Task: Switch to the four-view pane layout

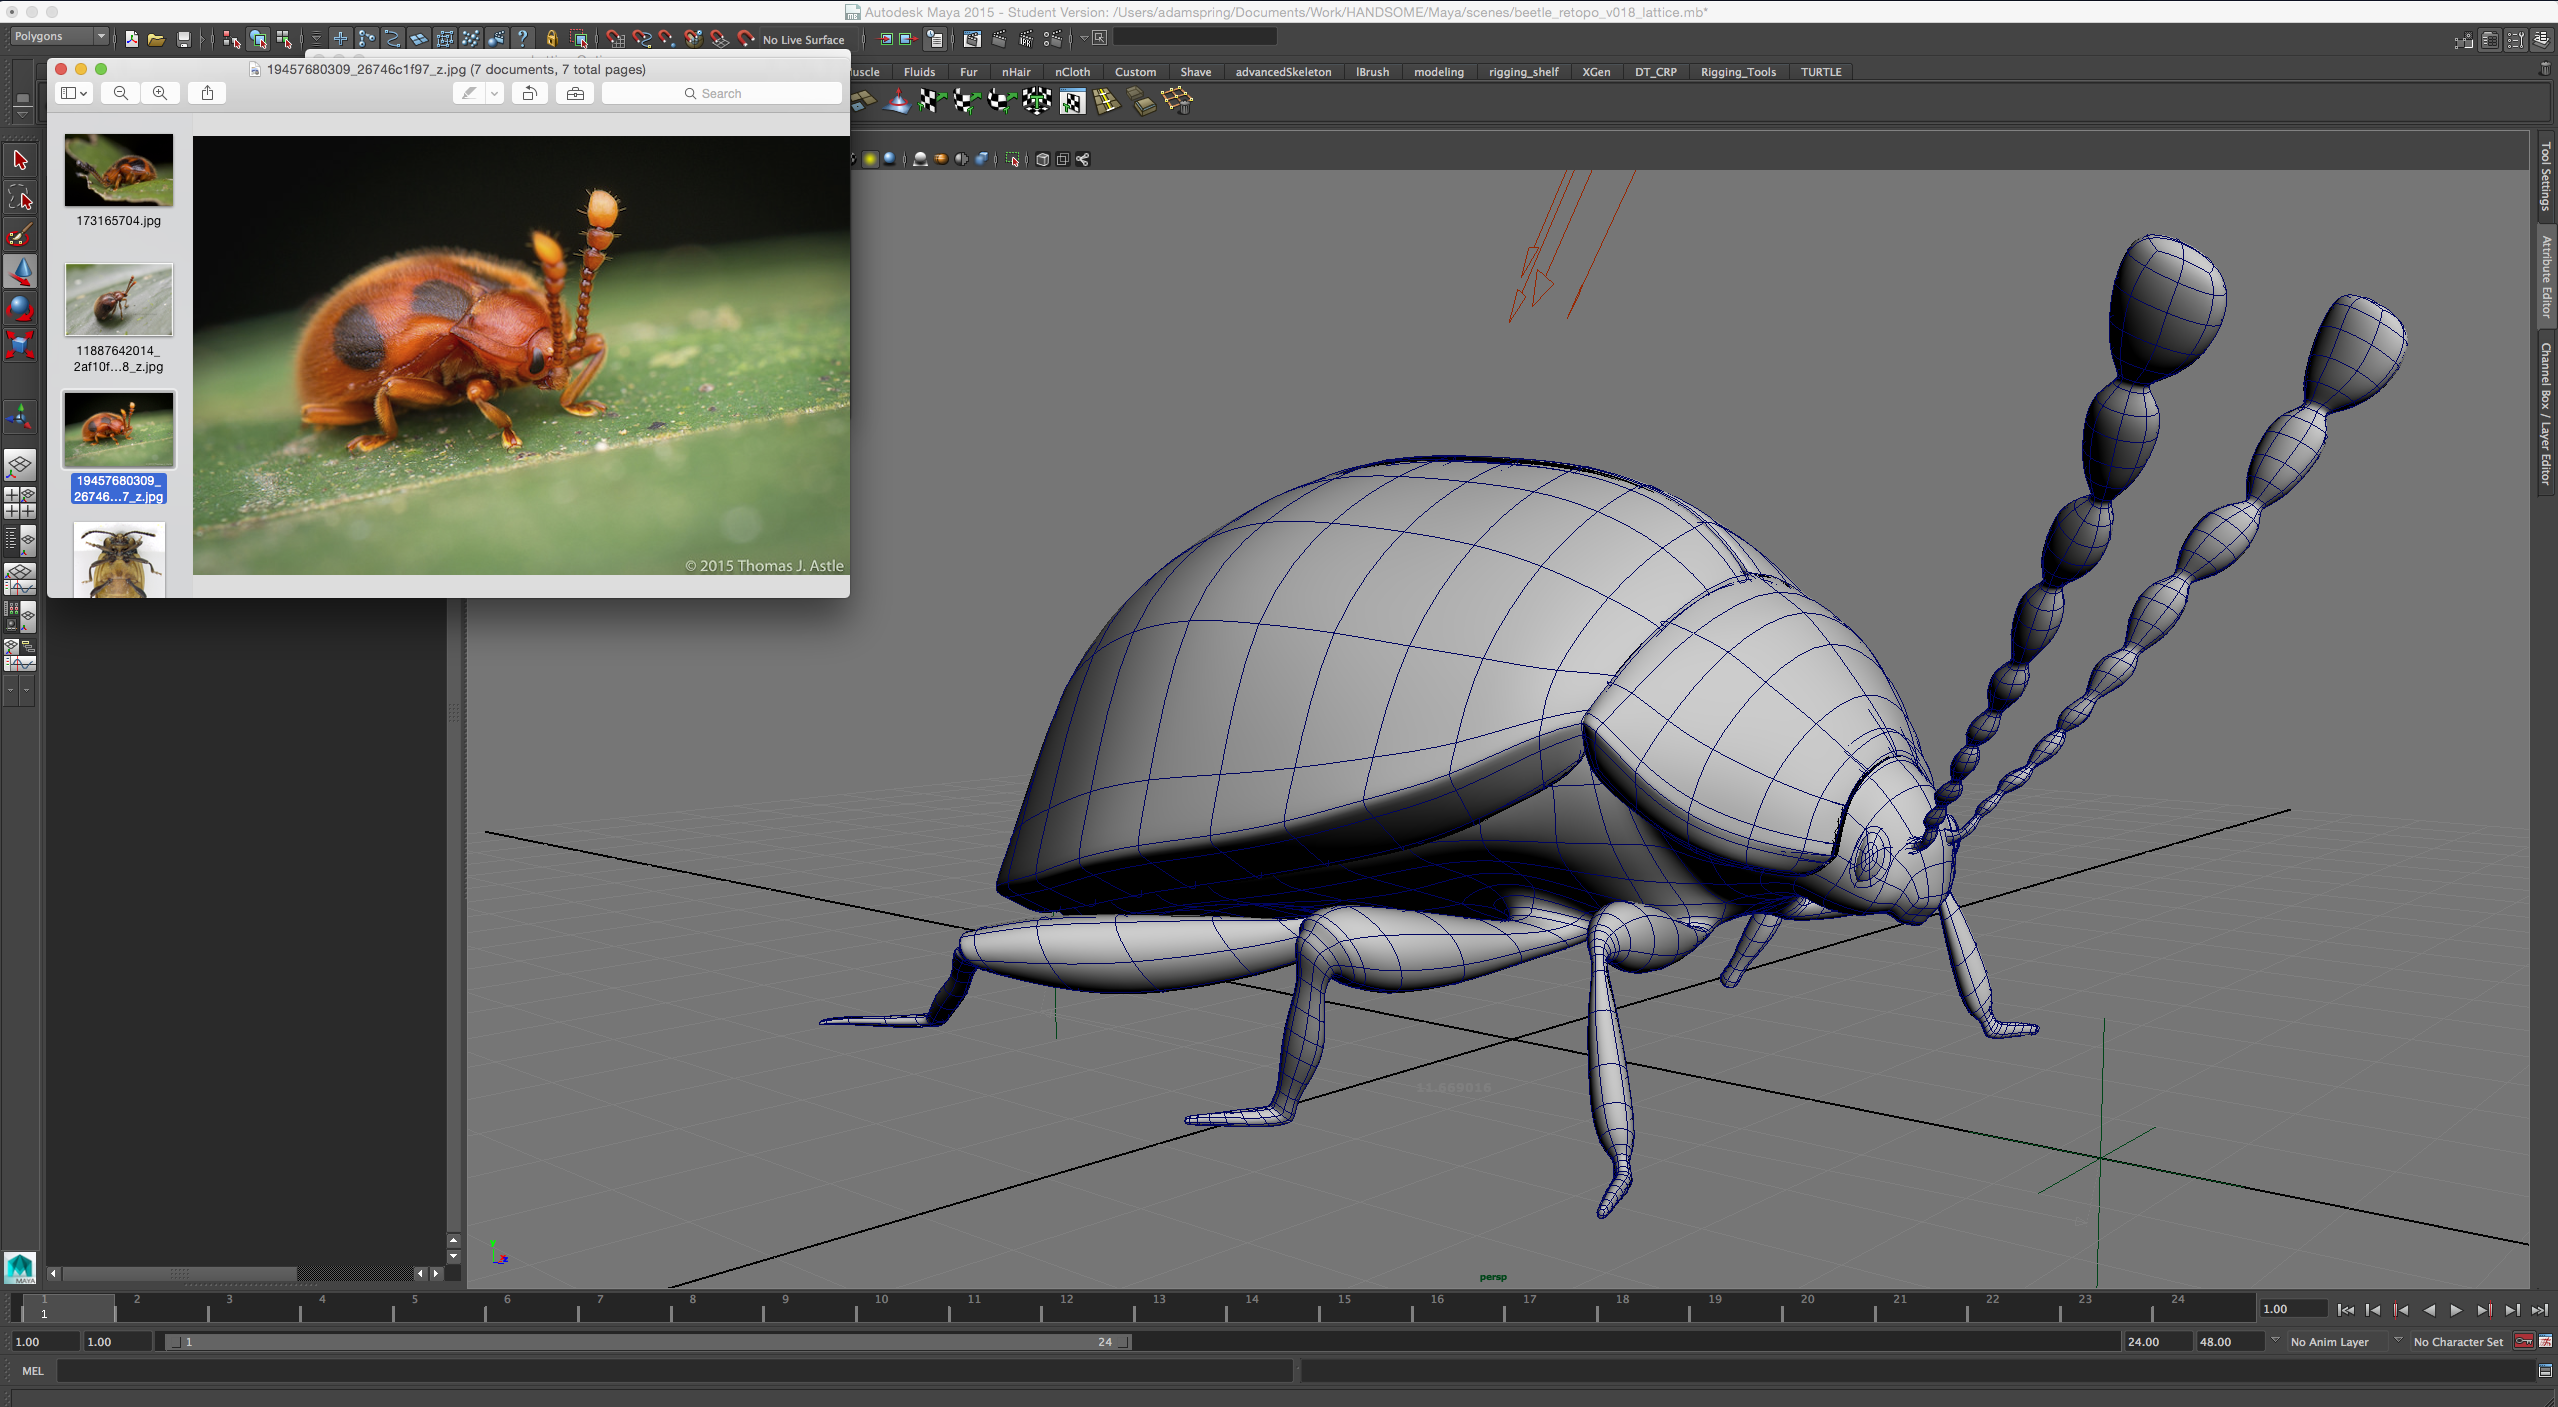Action: click(20, 502)
